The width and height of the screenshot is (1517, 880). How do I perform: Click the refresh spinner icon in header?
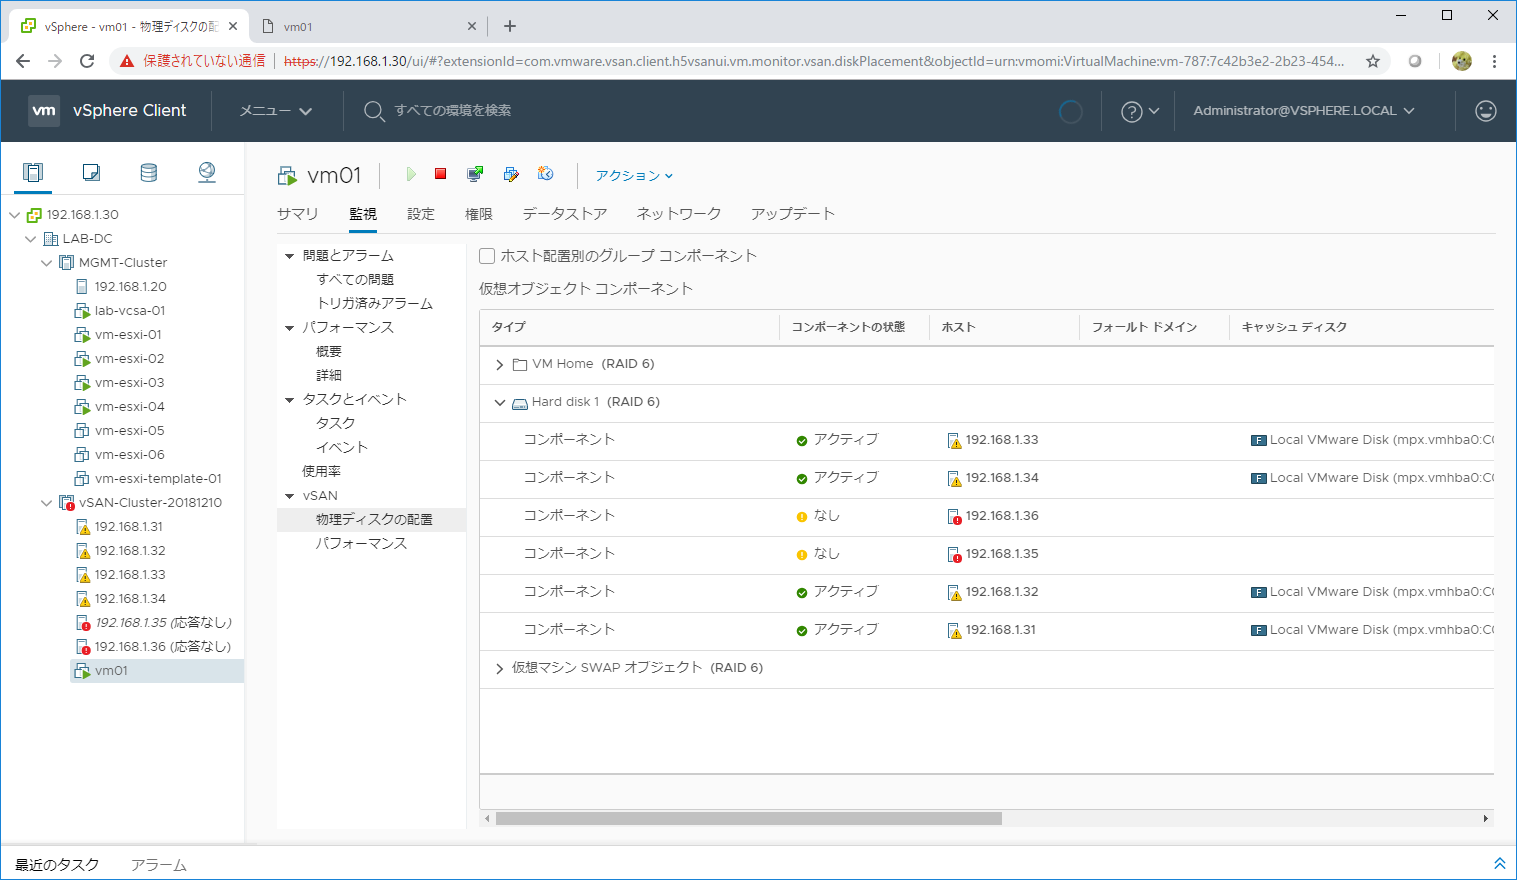tap(1070, 111)
